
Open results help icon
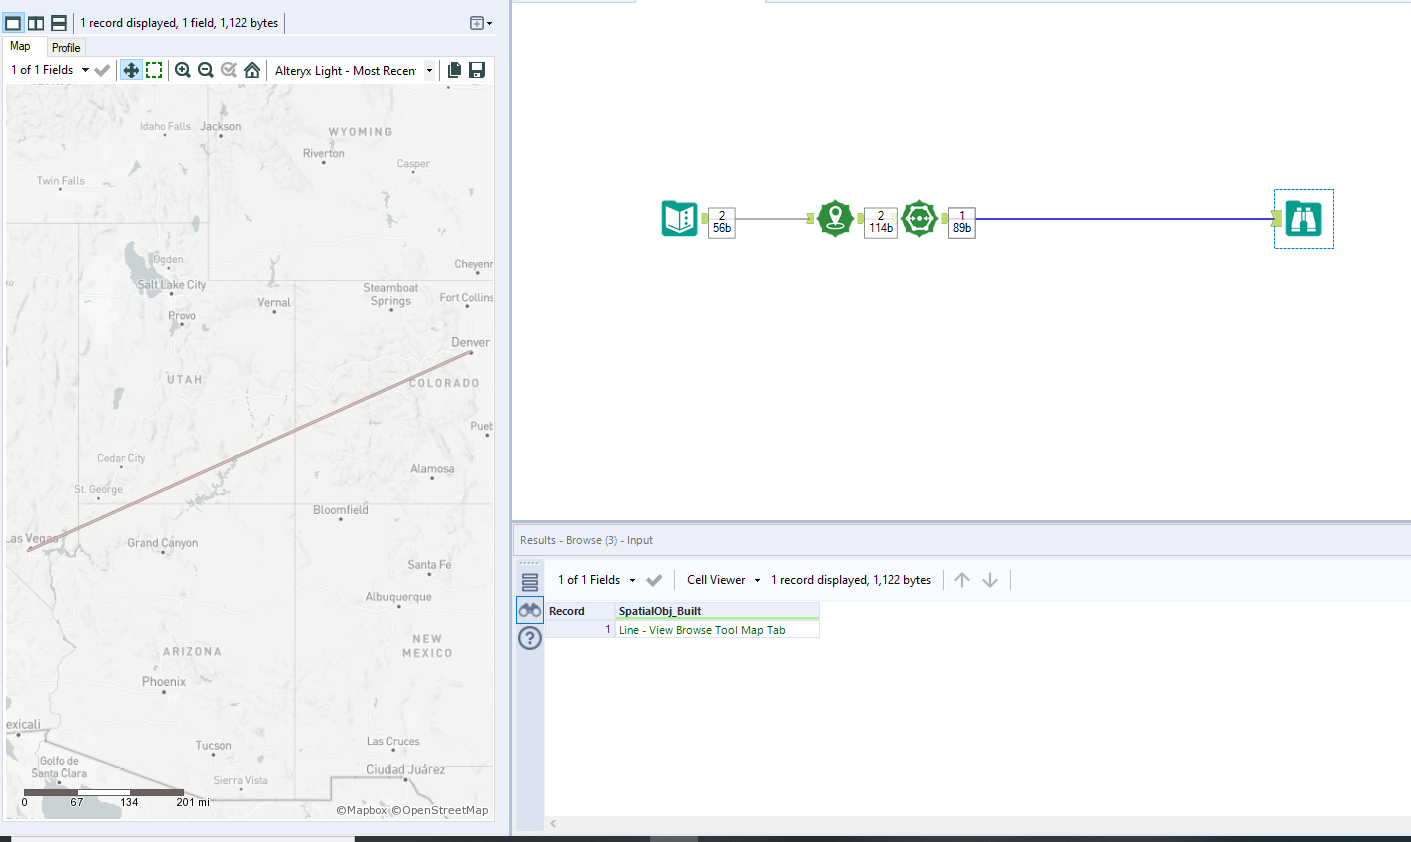click(x=530, y=638)
